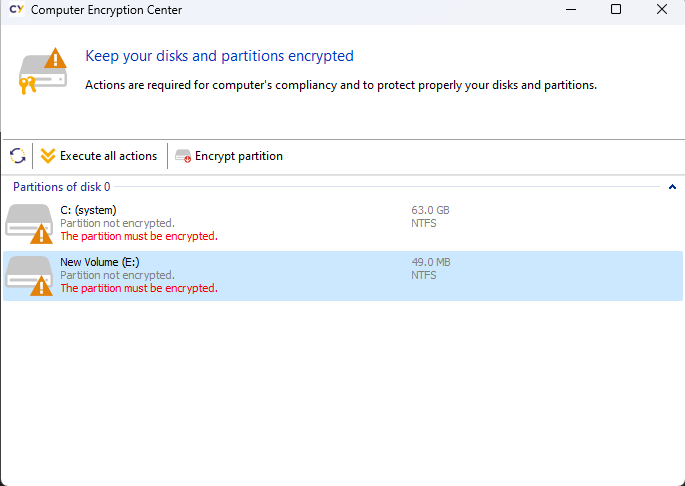685x486 pixels.
Task: Click the 63.0 GB size of C: partition
Action: [x=430, y=211]
